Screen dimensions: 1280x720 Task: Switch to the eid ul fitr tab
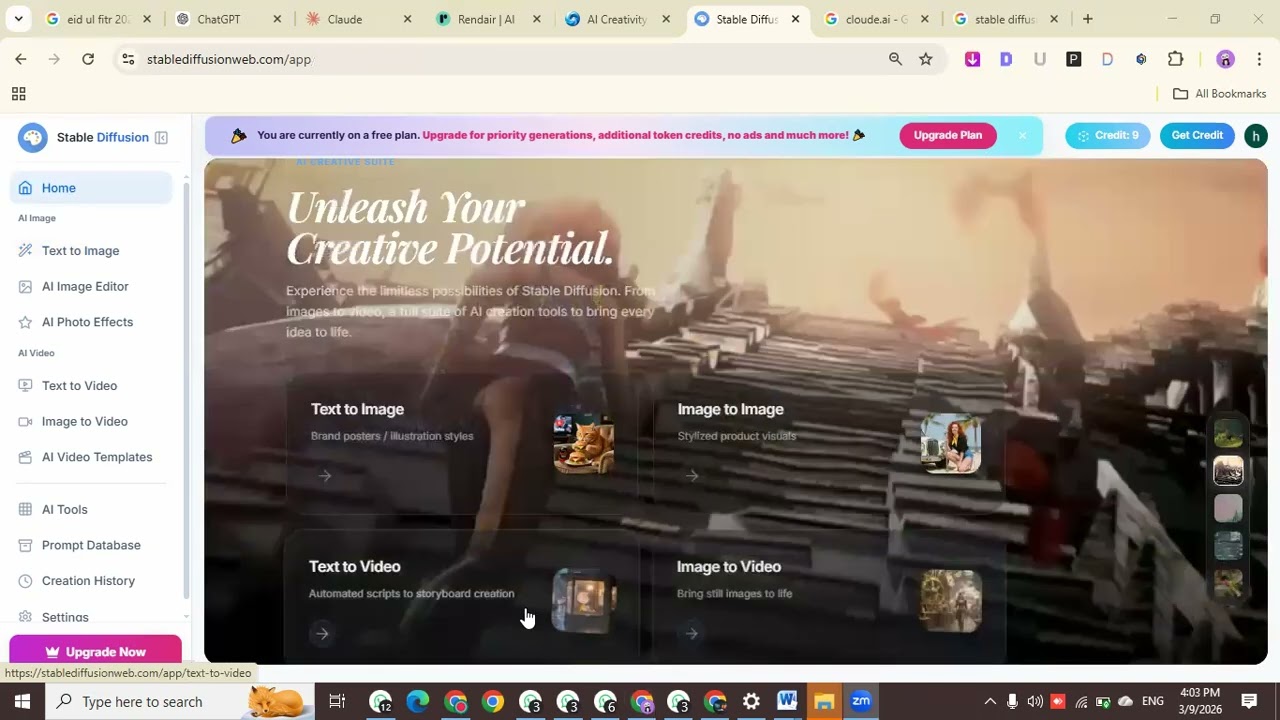98,19
